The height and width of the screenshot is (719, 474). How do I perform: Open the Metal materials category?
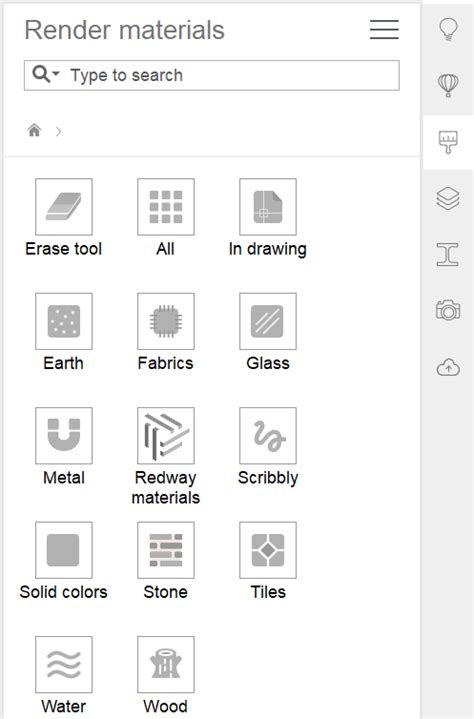pyautogui.click(x=64, y=436)
